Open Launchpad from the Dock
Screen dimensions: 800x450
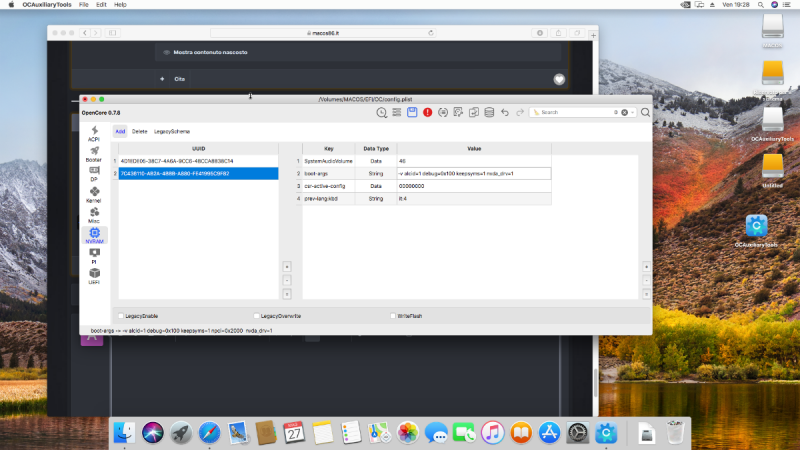click(181, 433)
